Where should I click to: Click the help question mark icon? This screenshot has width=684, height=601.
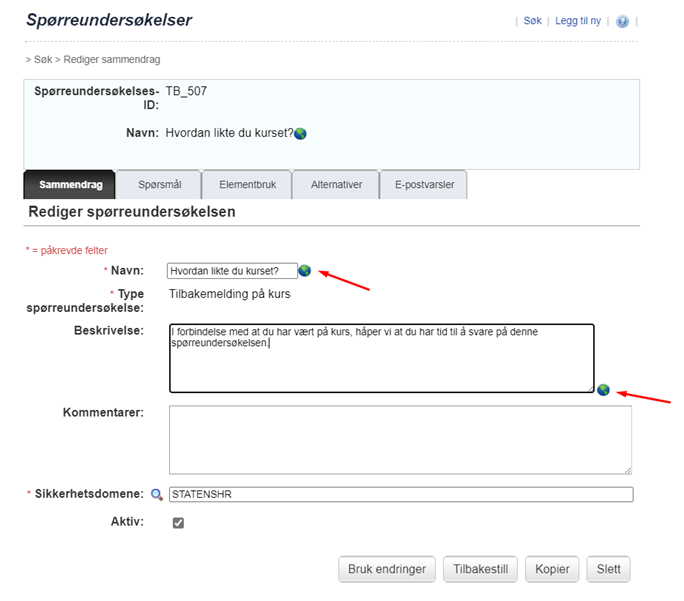point(622,21)
